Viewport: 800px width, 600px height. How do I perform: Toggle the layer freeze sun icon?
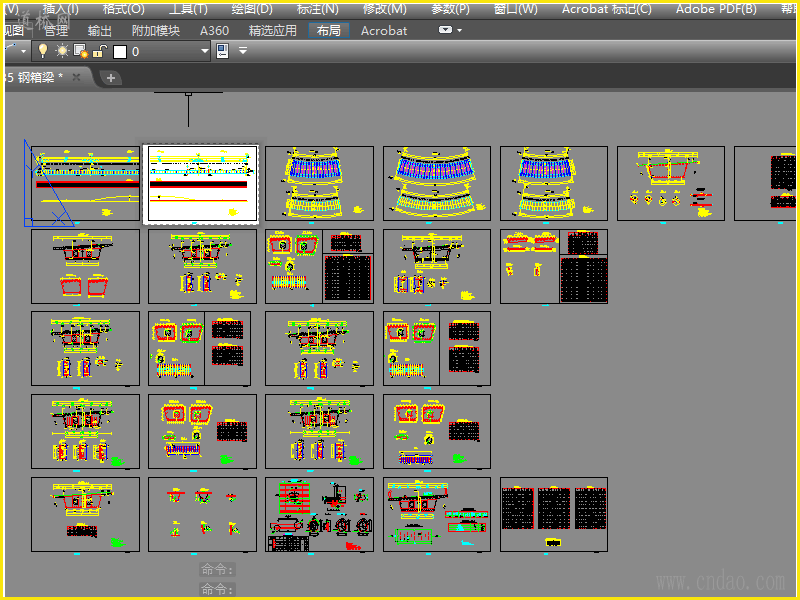click(62, 51)
